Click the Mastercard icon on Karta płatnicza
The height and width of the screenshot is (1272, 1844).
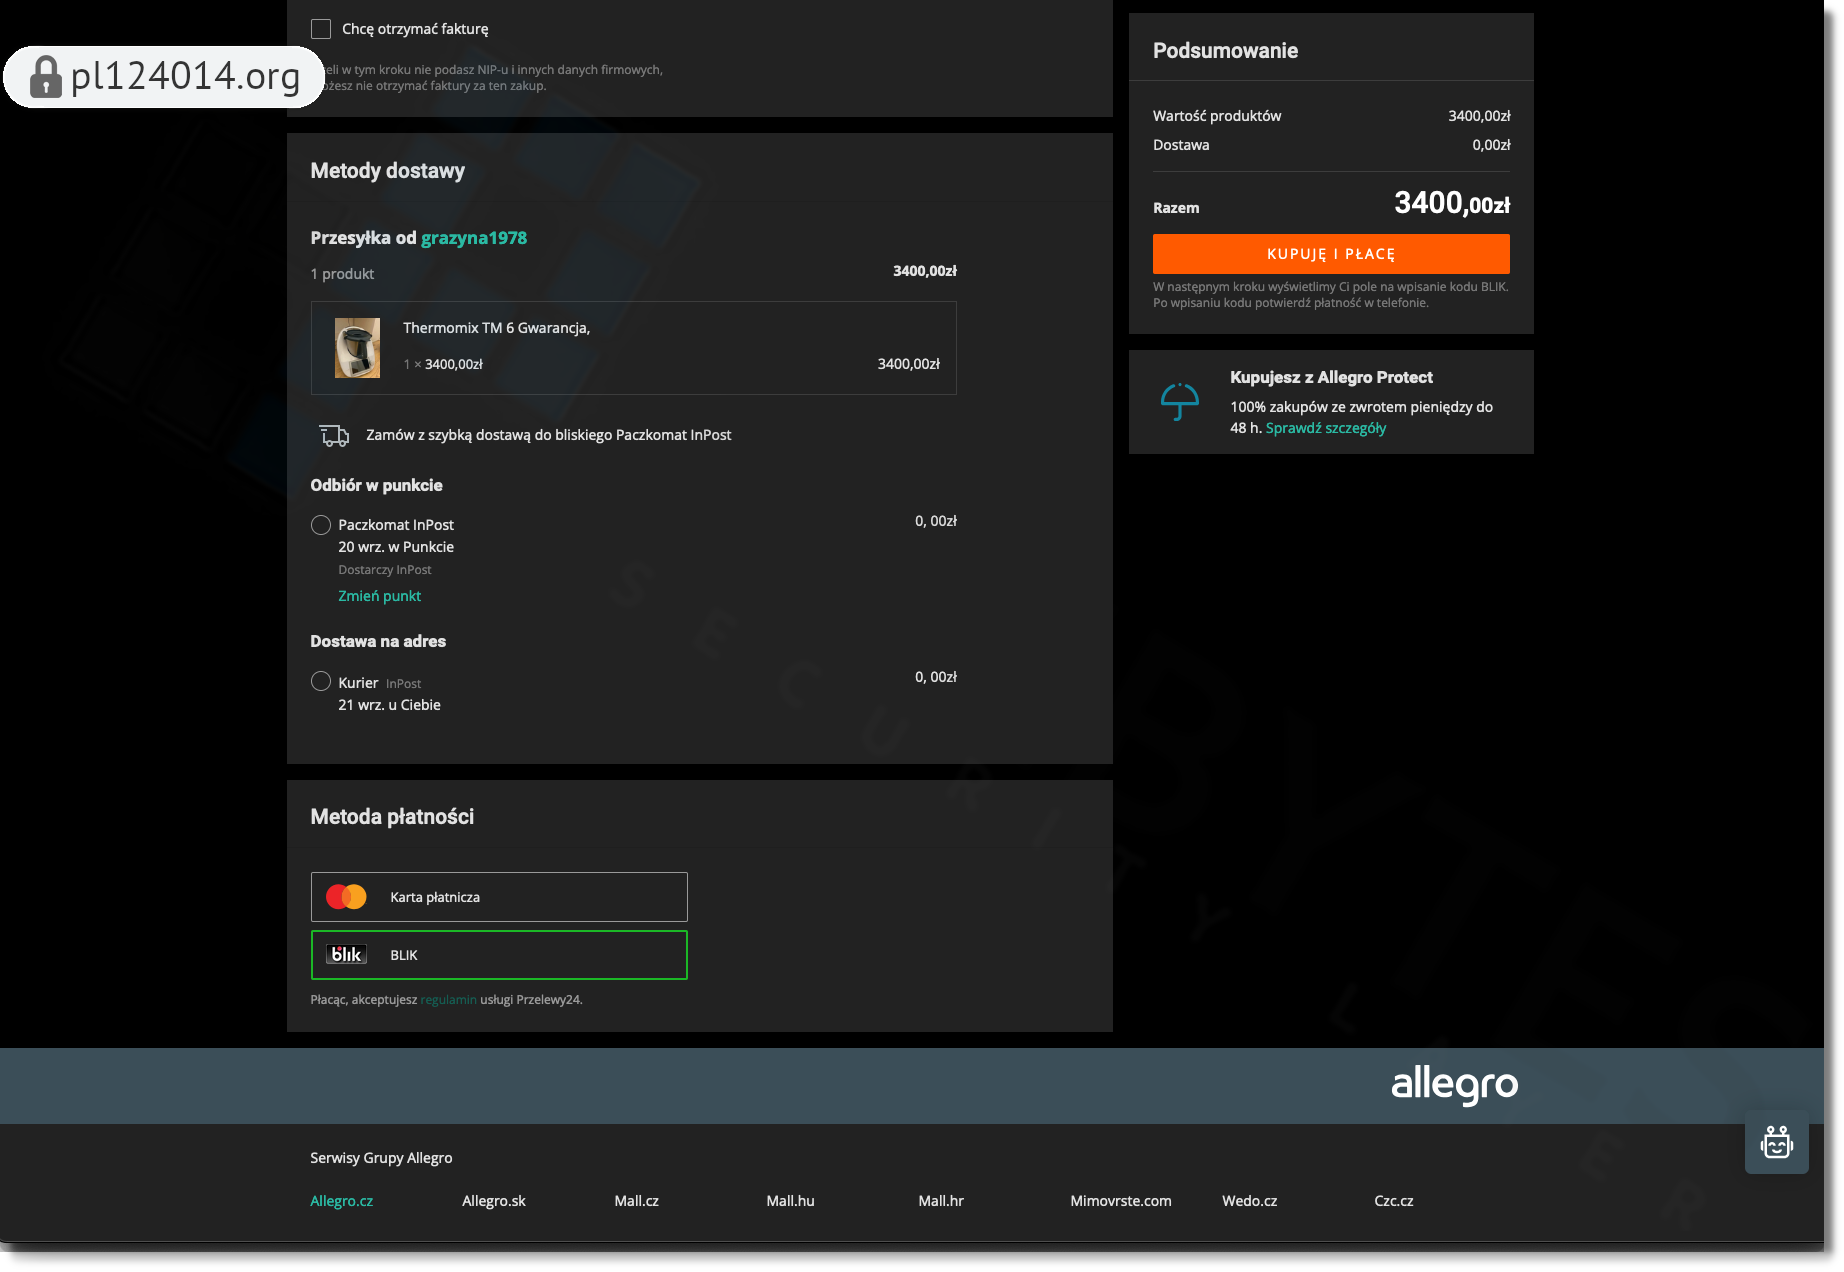[x=345, y=897]
